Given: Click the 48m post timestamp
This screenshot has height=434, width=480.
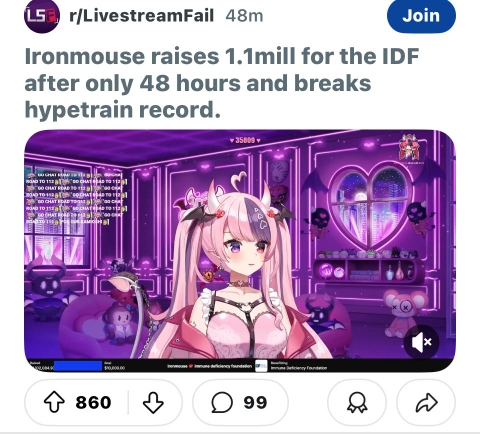Looking at the screenshot, I should point(244,16).
